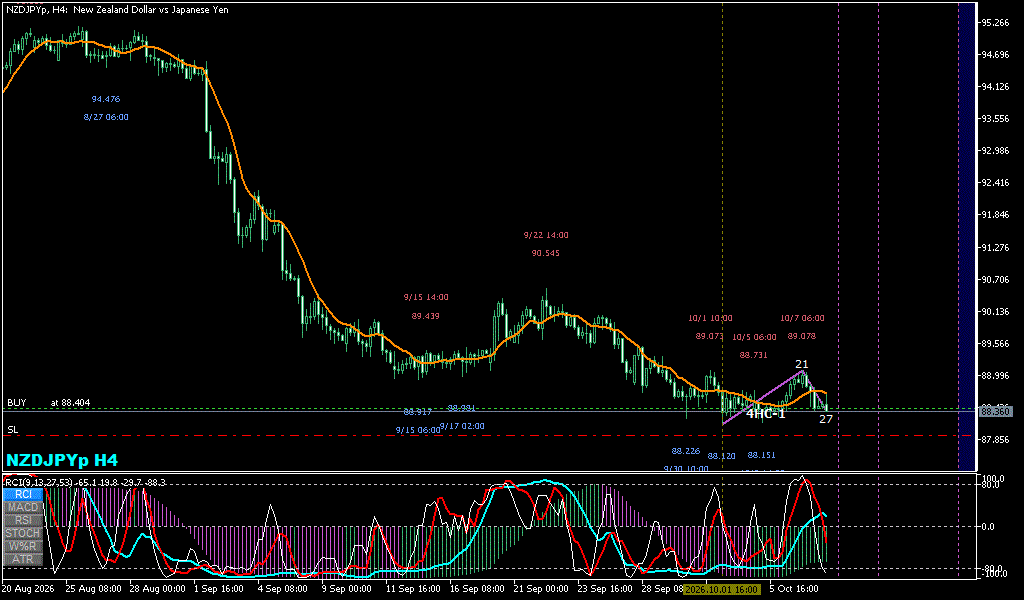Select the 10/5 06:00 time label
1024x600 pixels.
click(x=754, y=338)
